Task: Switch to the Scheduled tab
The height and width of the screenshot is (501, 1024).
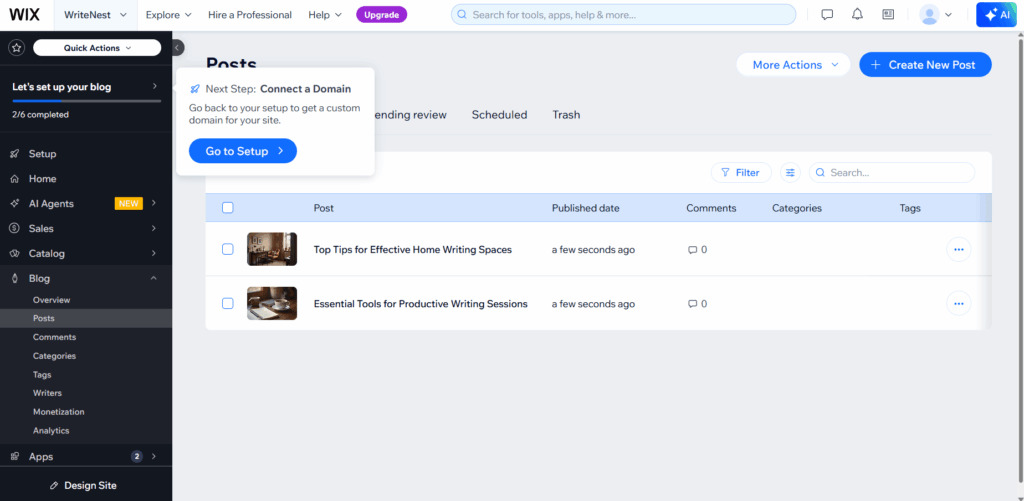Action: pyautogui.click(x=499, y=115)
